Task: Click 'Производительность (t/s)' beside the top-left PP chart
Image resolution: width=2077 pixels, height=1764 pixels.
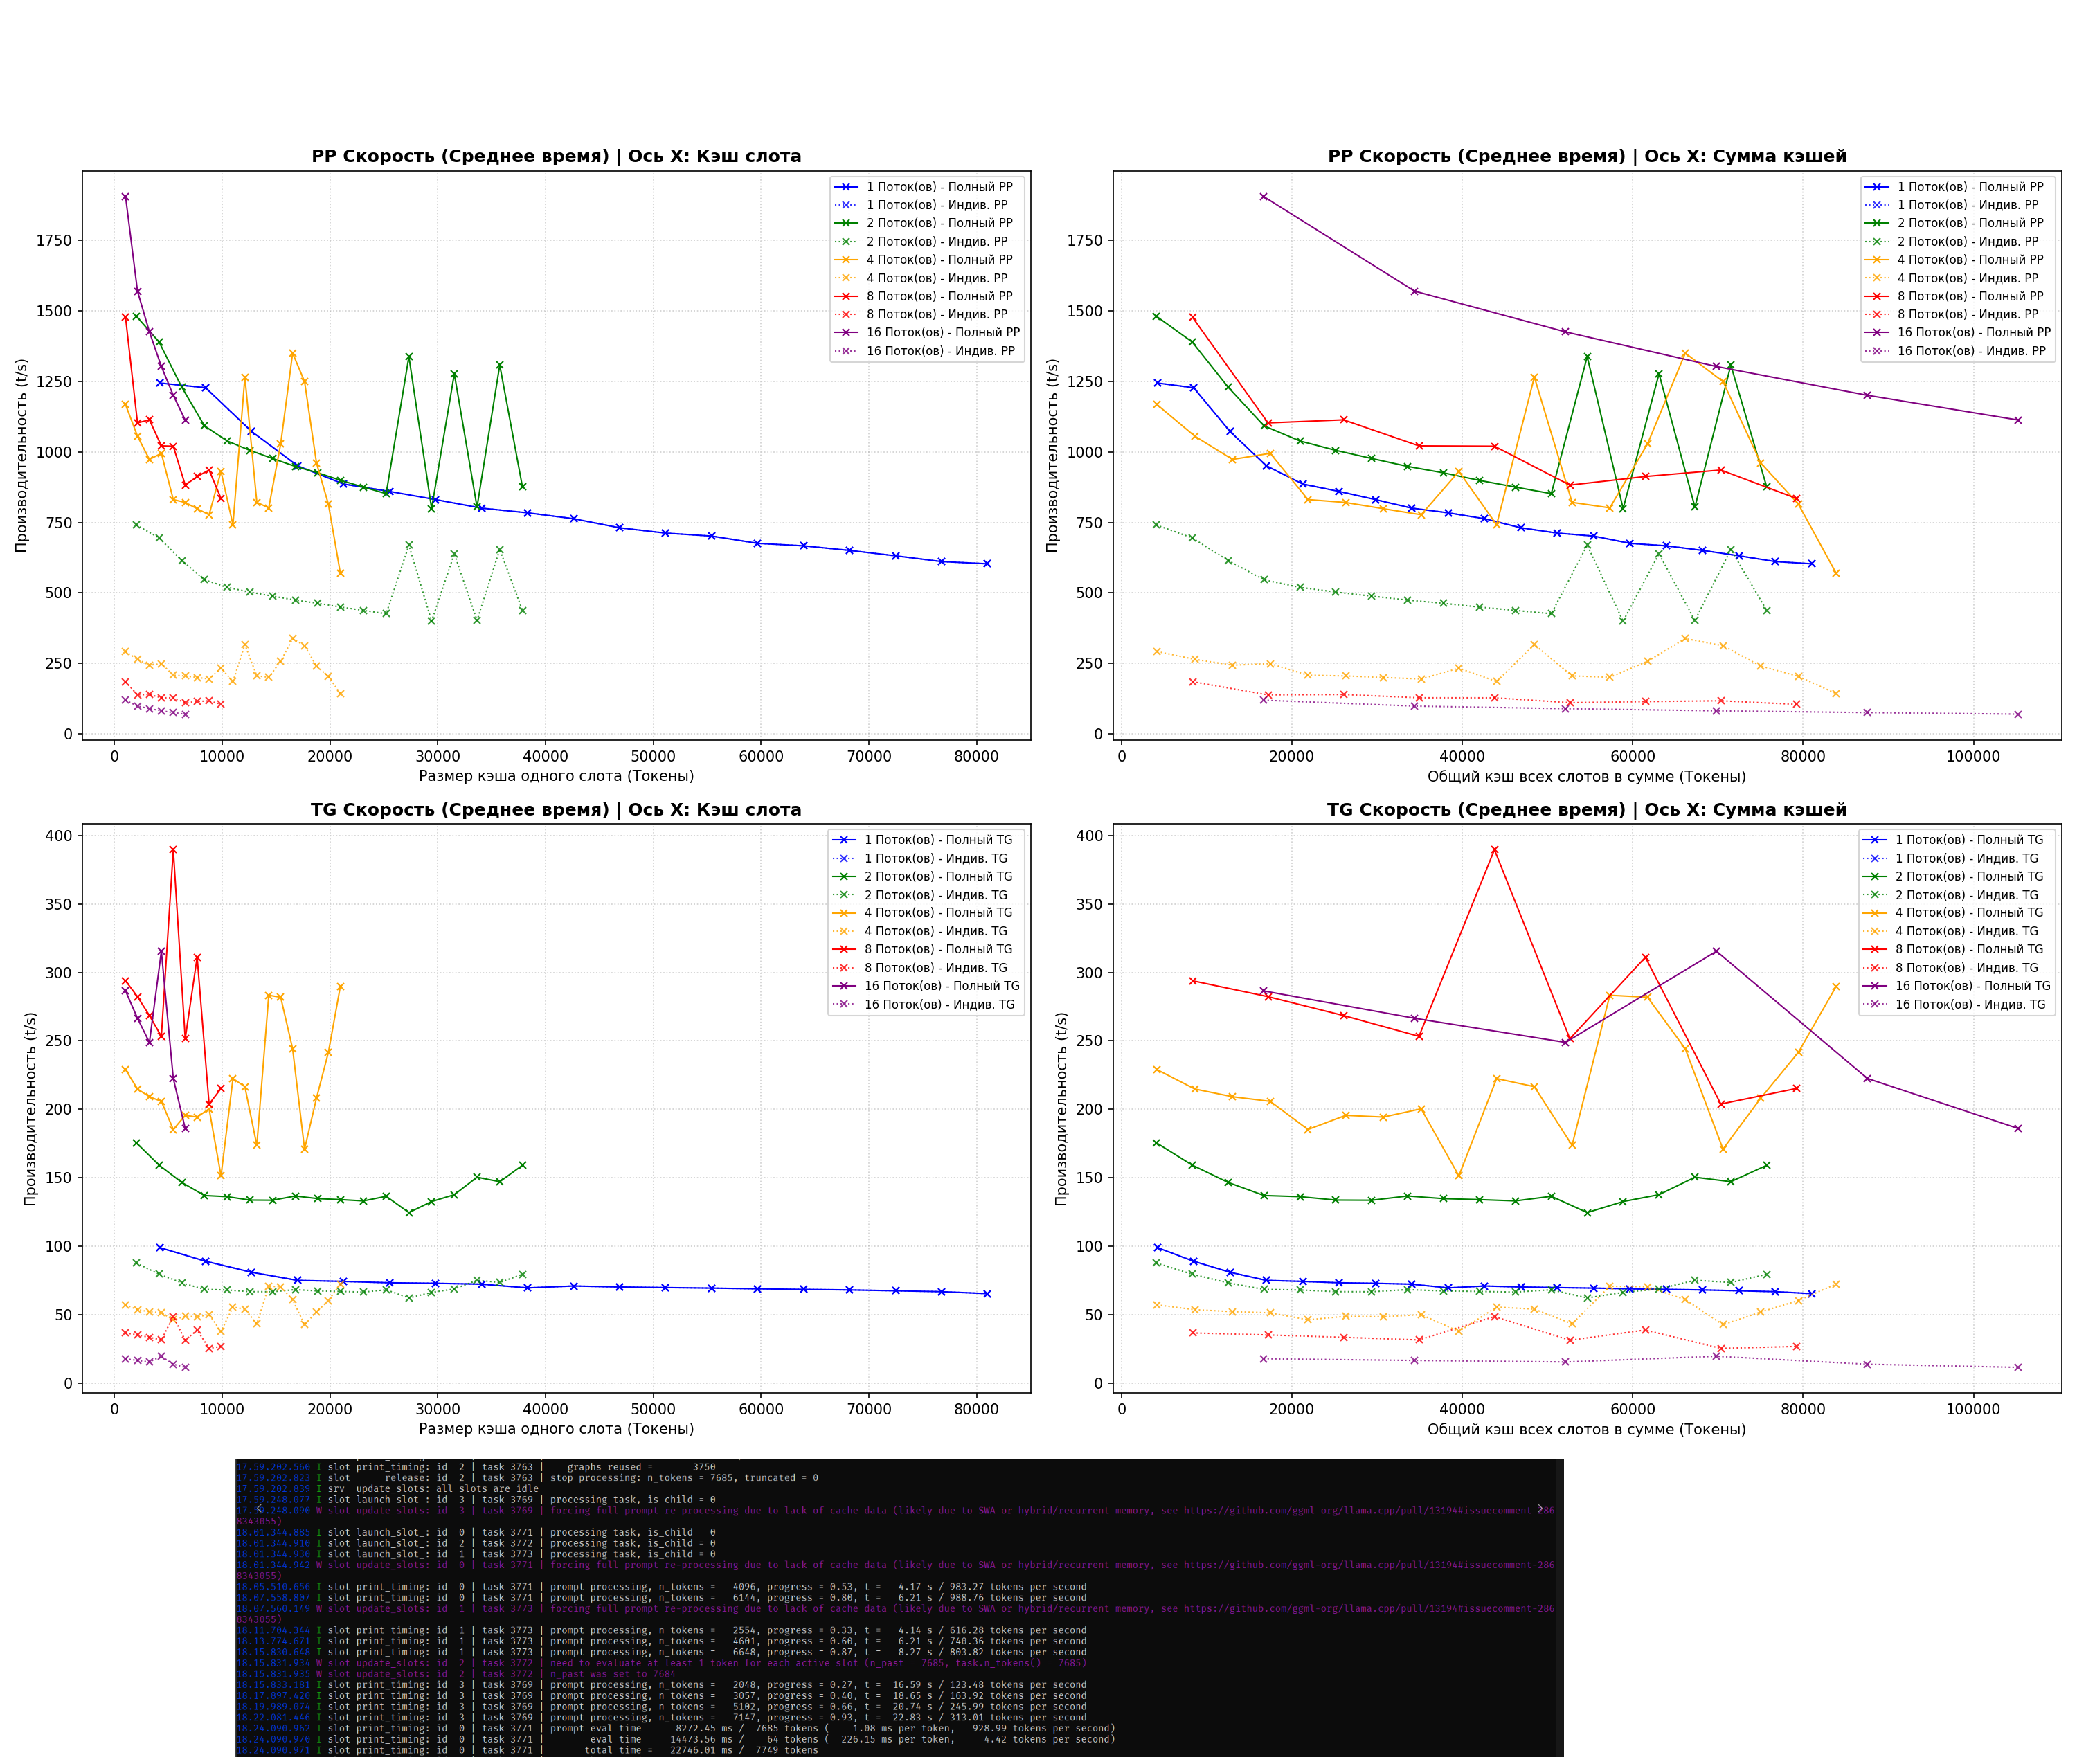Action: 21,455
